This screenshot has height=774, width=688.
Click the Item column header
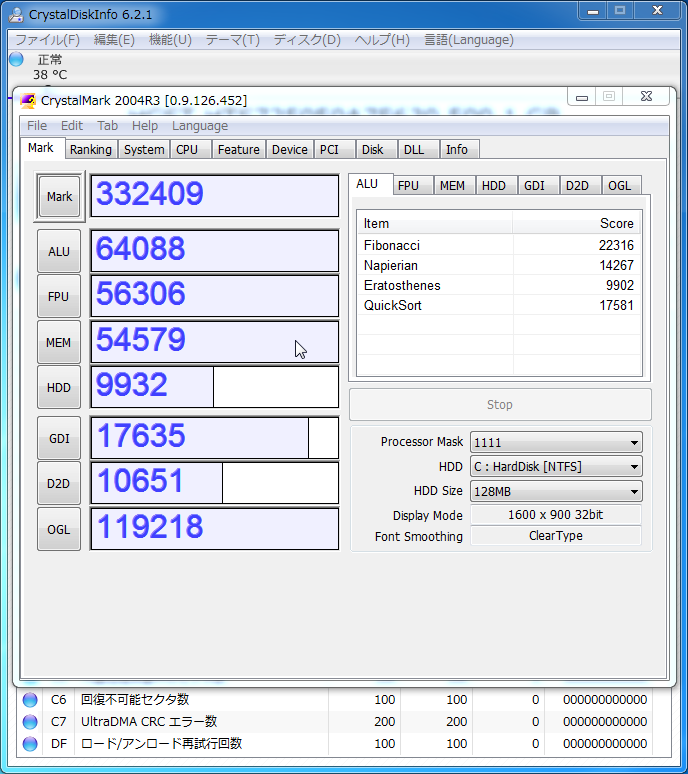(x=435, y=224)
